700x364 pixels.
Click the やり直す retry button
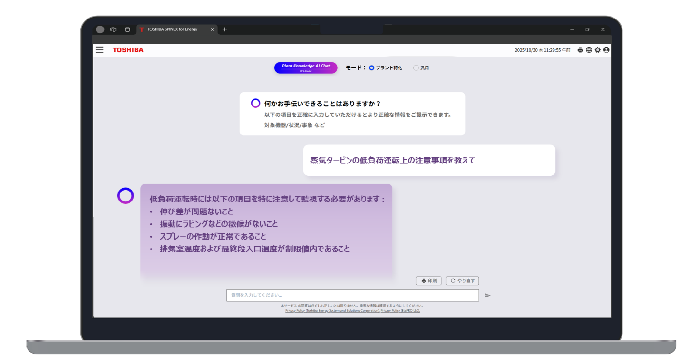462,281
